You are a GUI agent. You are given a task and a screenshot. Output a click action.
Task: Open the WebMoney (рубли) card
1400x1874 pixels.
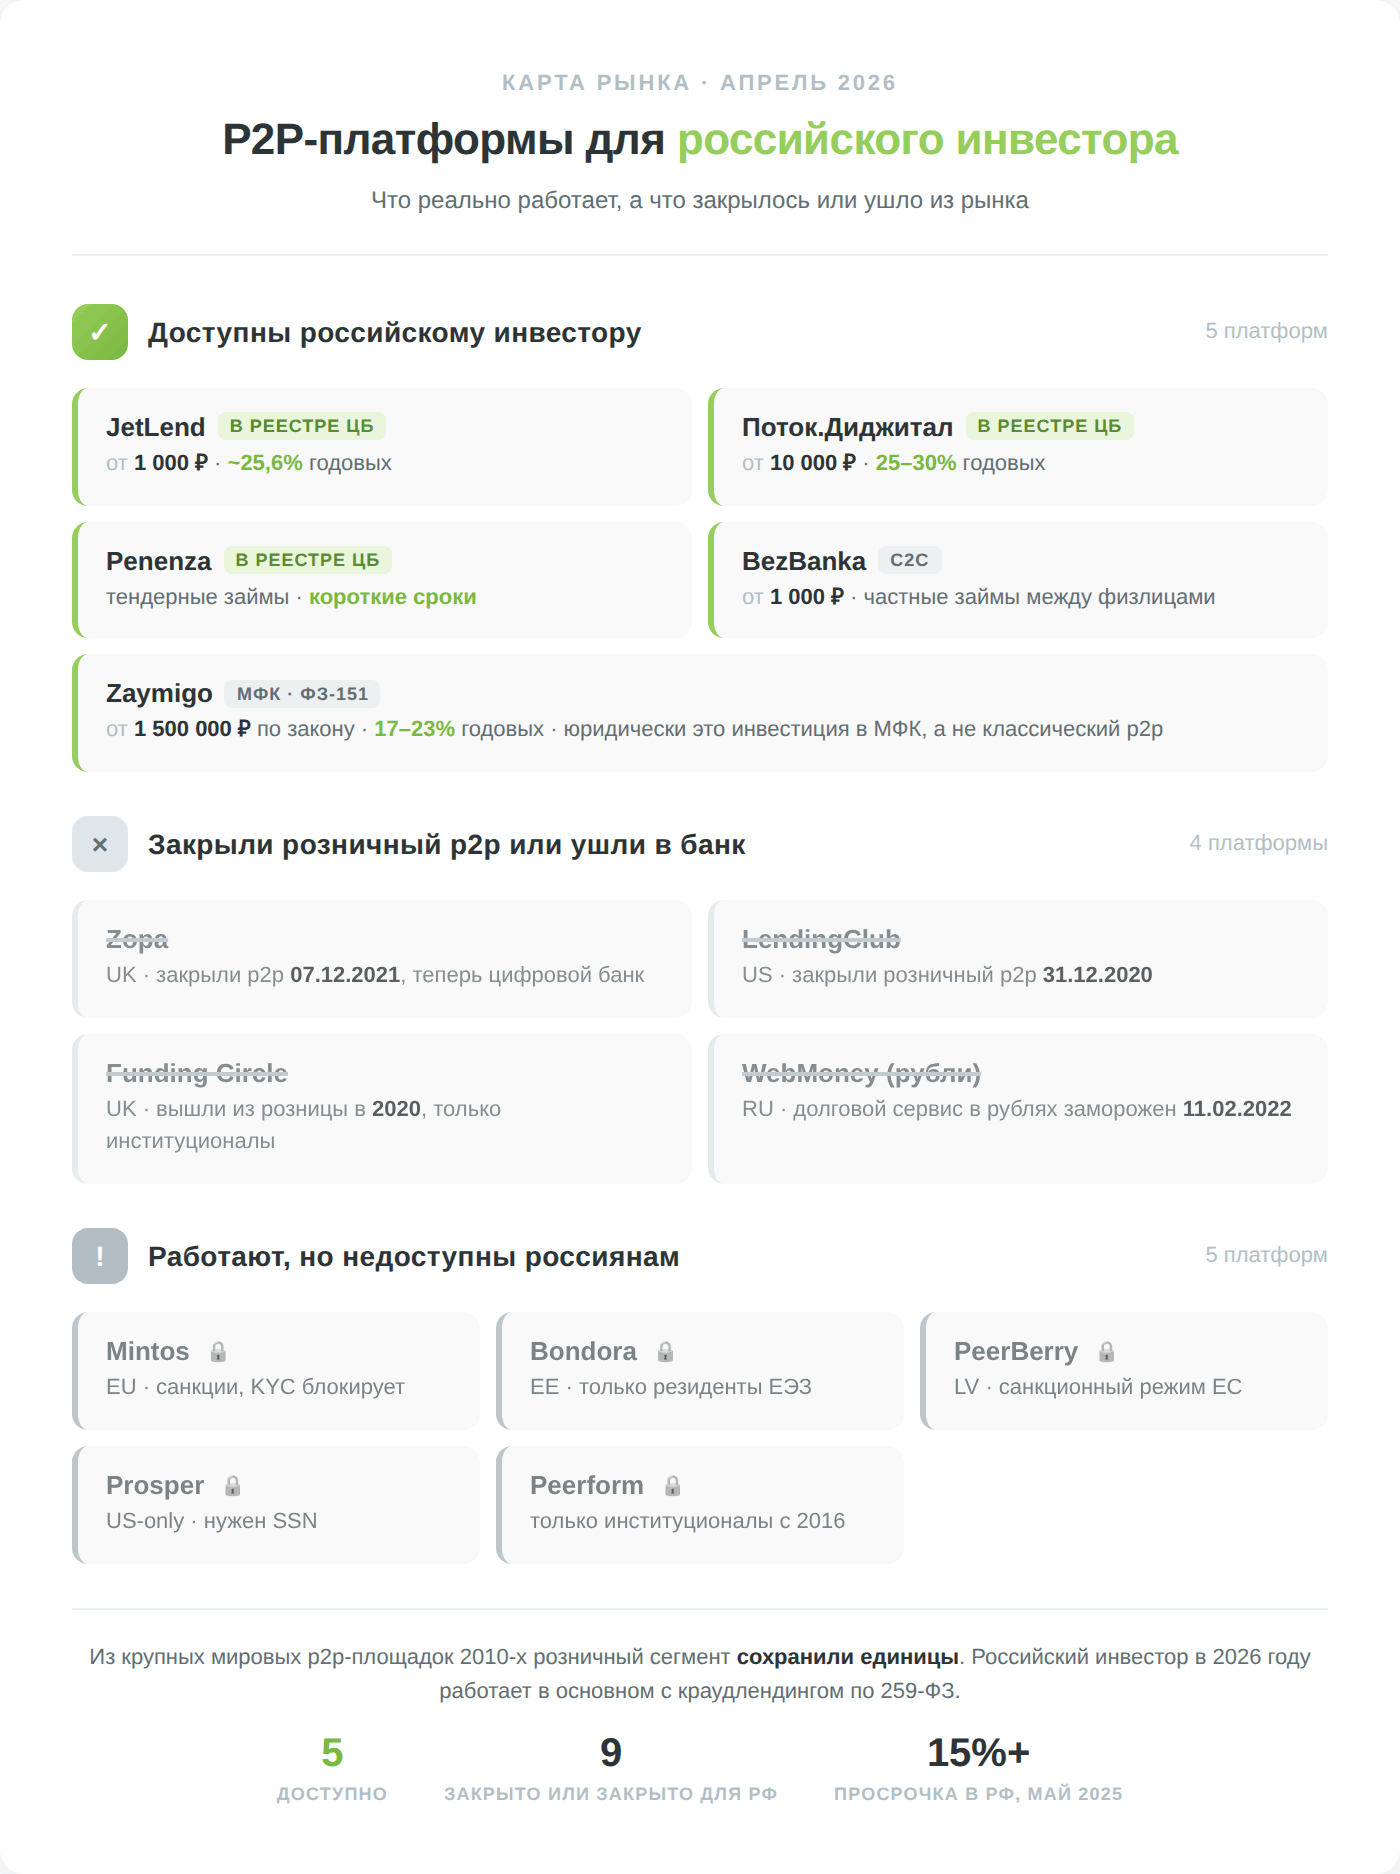(1018, 1108)
